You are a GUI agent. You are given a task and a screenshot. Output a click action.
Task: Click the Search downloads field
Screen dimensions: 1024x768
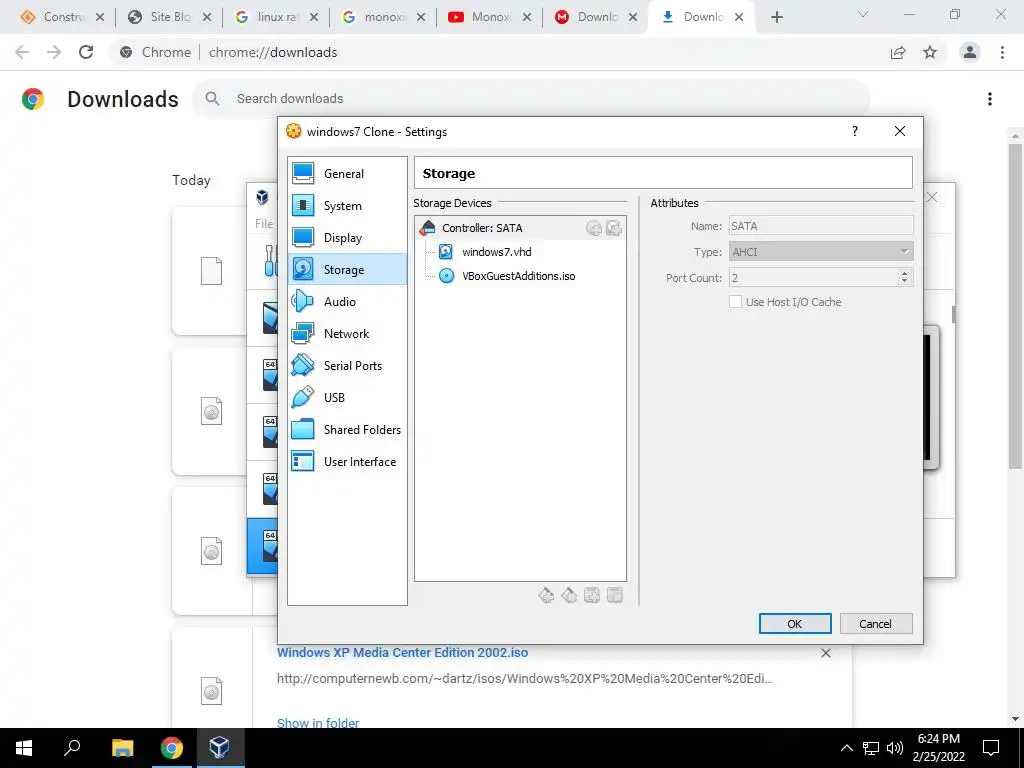coord(531,99)
